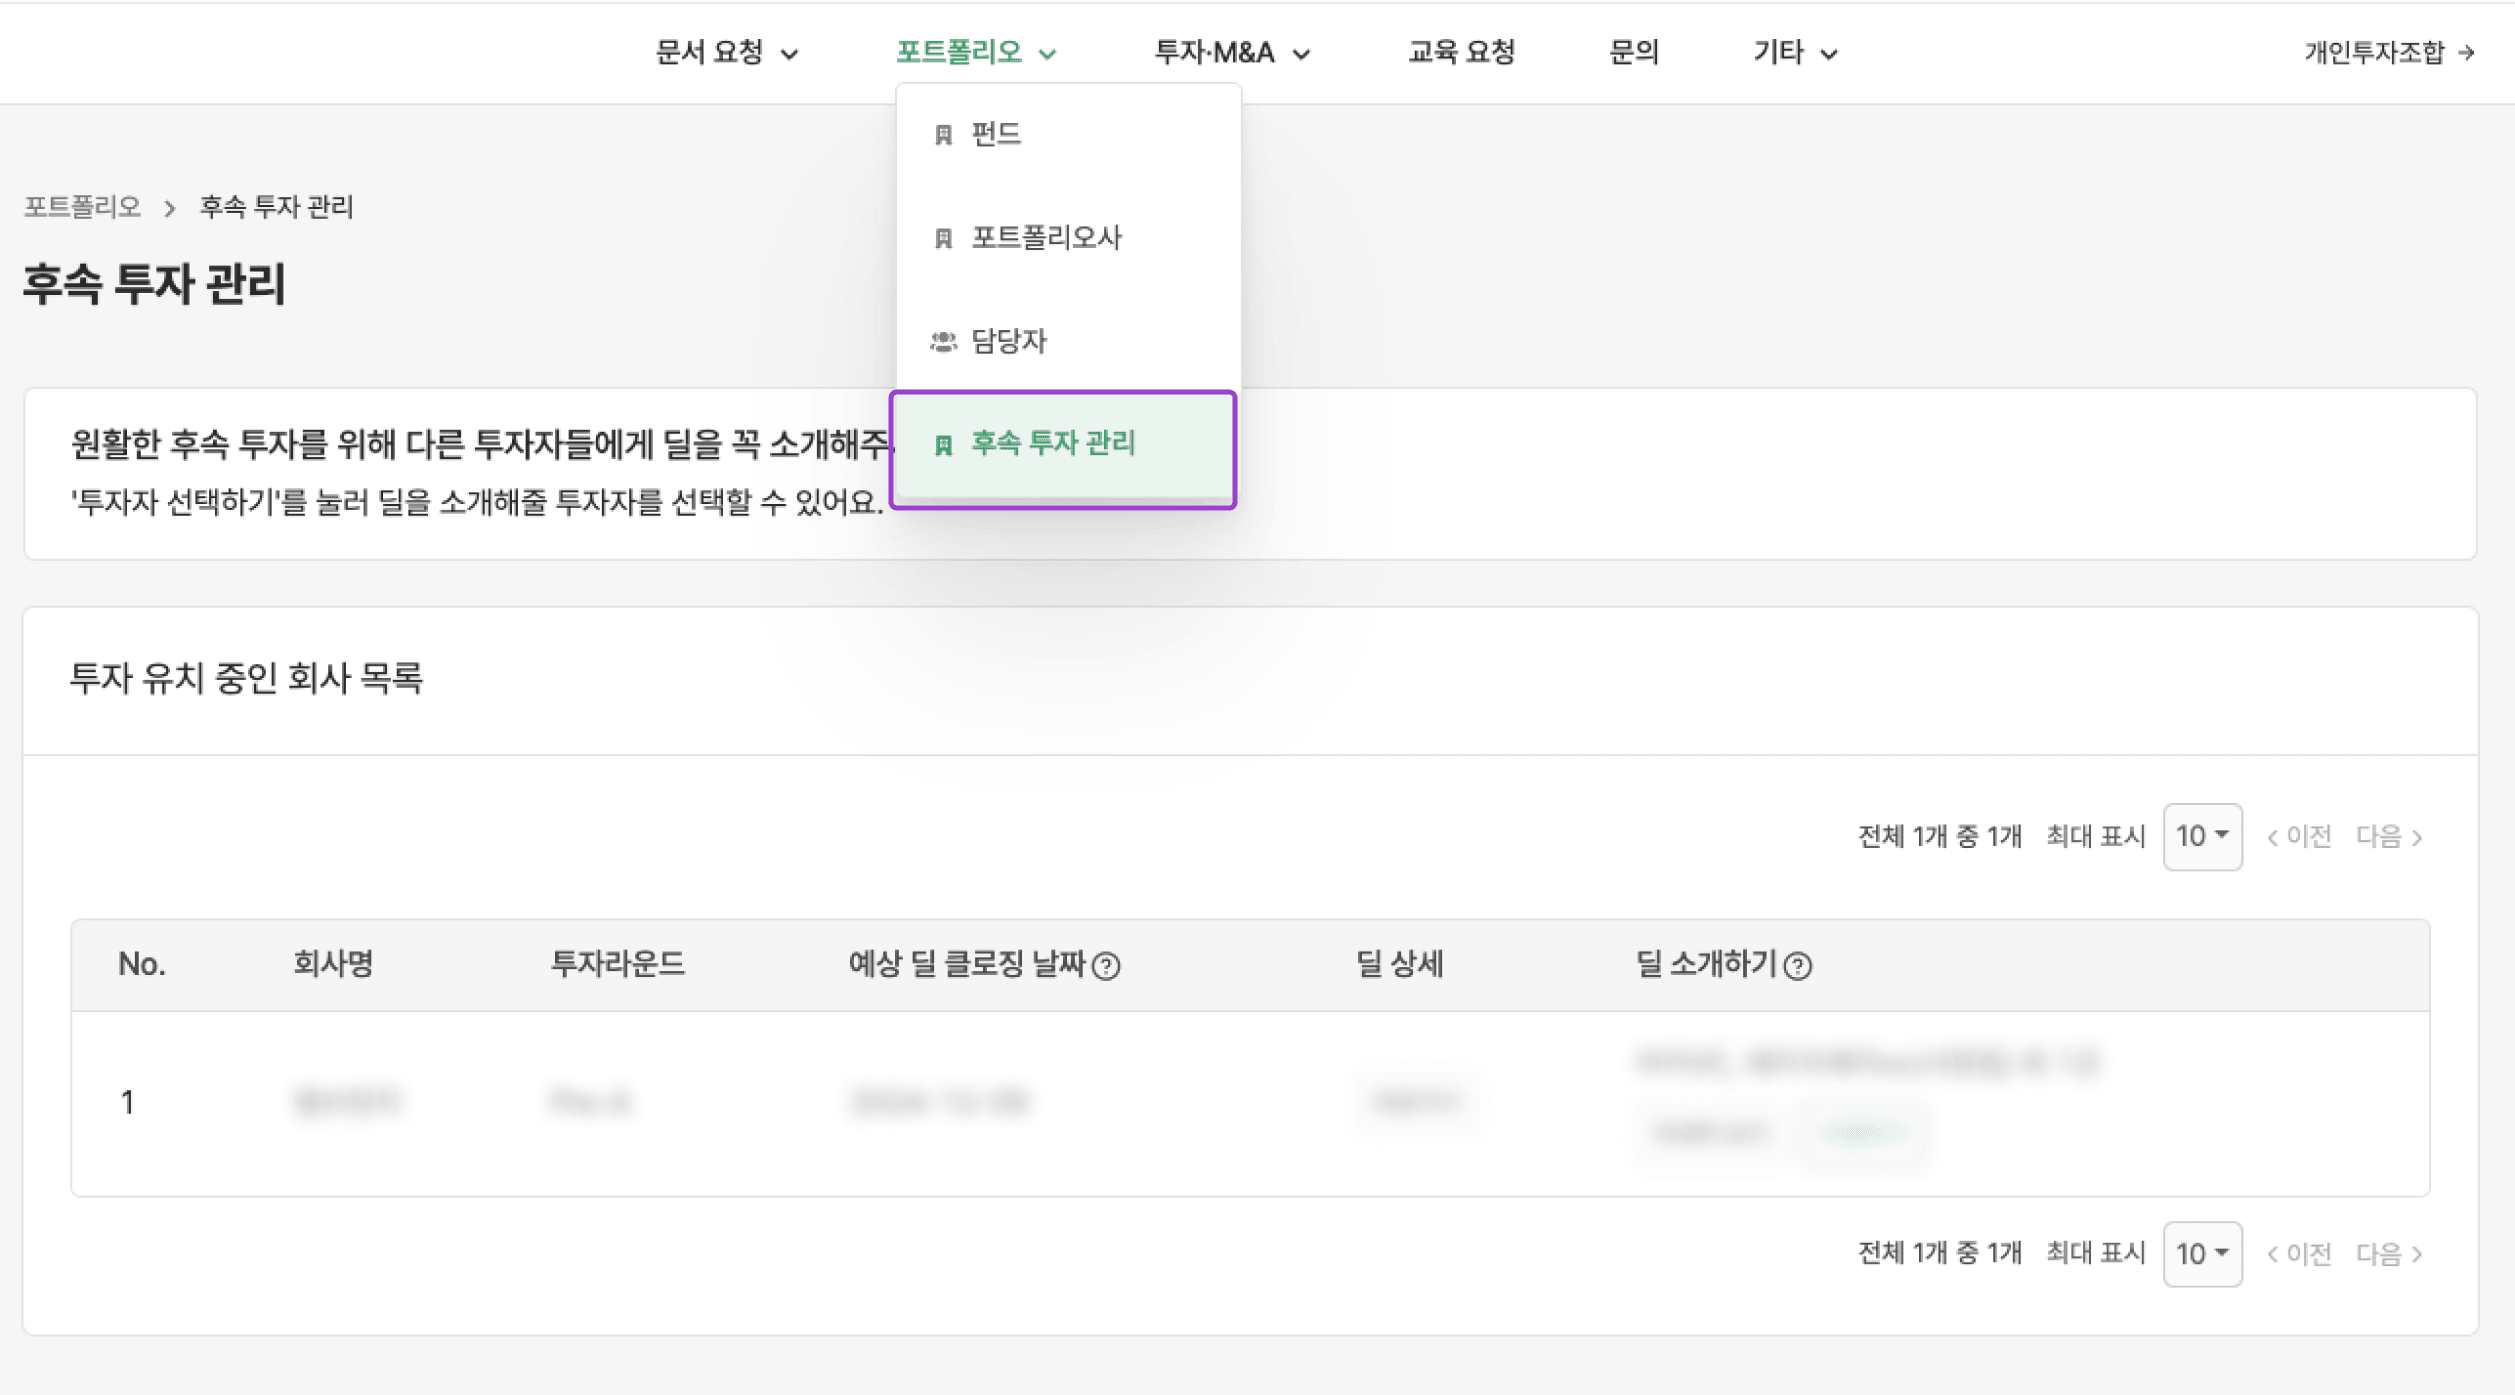This screenshot has height=1395, width=2515.
Task: Click the arrow icon next to 개인투자조합
Action: tap(2466, 53)
